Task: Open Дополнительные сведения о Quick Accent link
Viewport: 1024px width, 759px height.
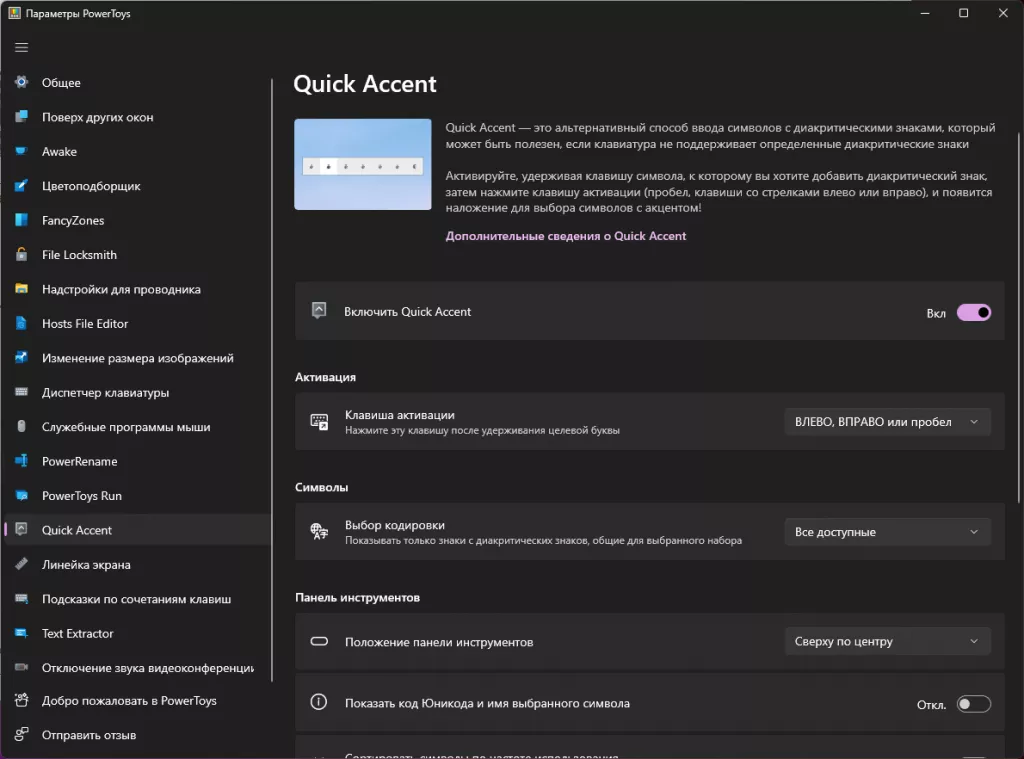Action: pos(566,236)
